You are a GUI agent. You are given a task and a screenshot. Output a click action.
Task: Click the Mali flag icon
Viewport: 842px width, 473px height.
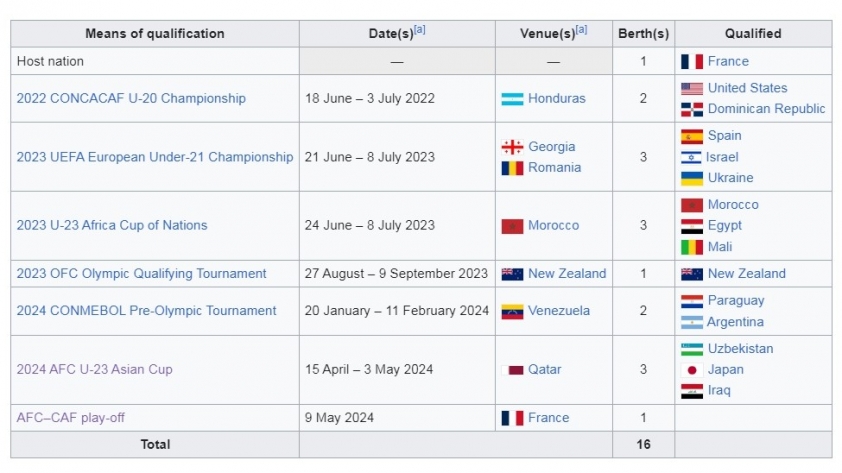(x=692, y=247)
